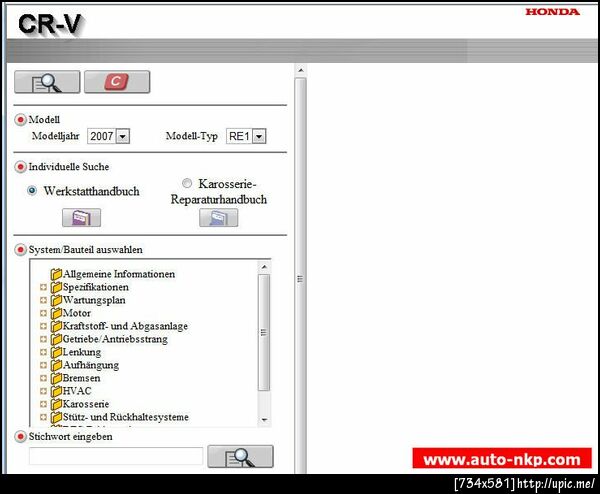Viewport: 600px width, 494px height.
Task: Click the Wartungsplan folder icon
Action: click(56, 300)
